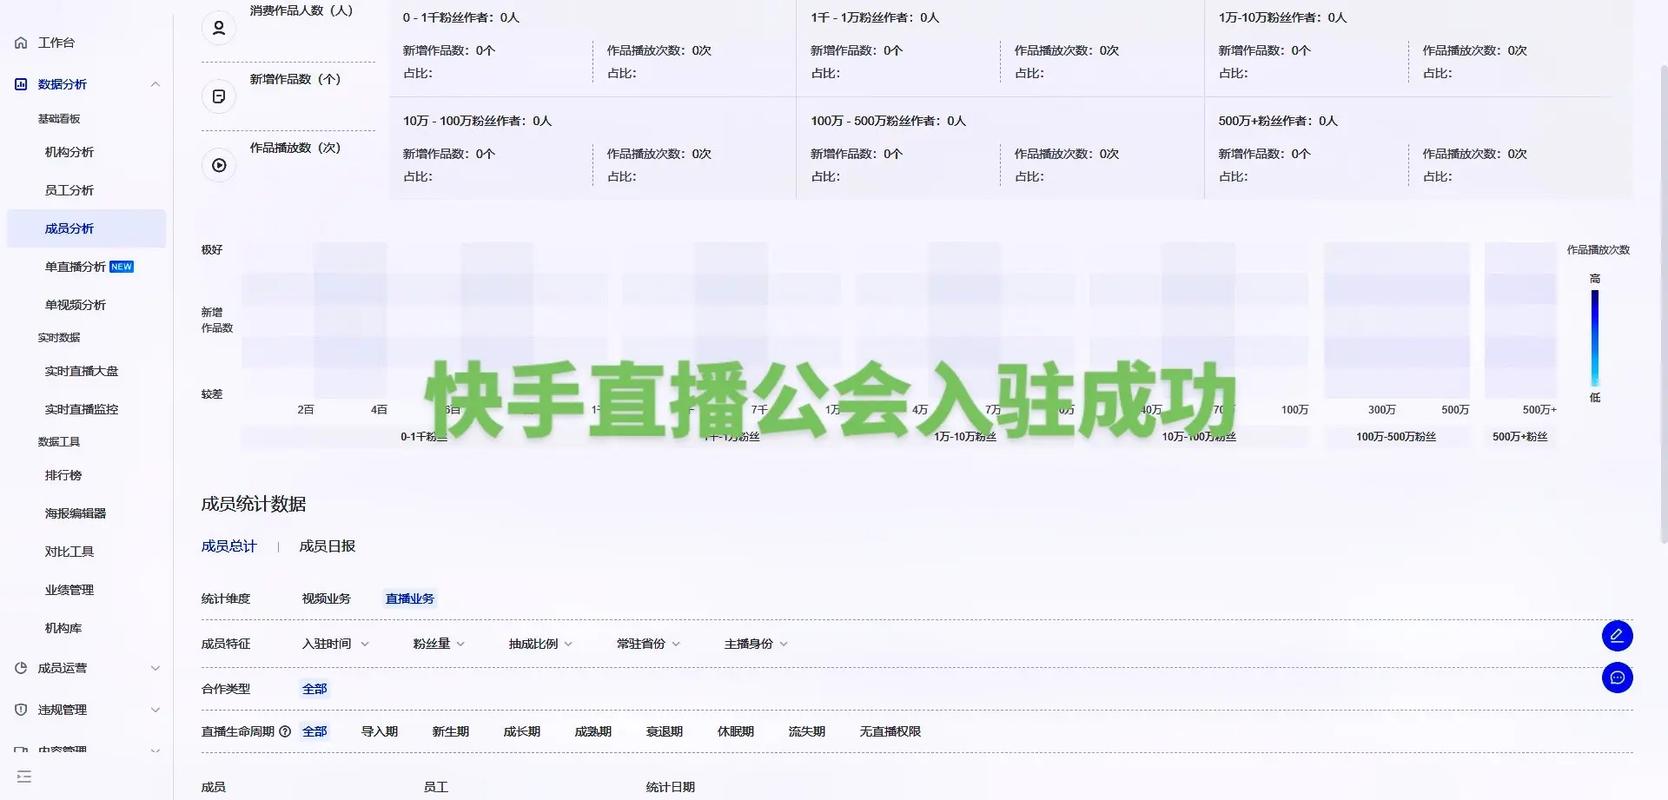
Task: Switch to 成员日报 tab
Action: (x=327, y=546)
